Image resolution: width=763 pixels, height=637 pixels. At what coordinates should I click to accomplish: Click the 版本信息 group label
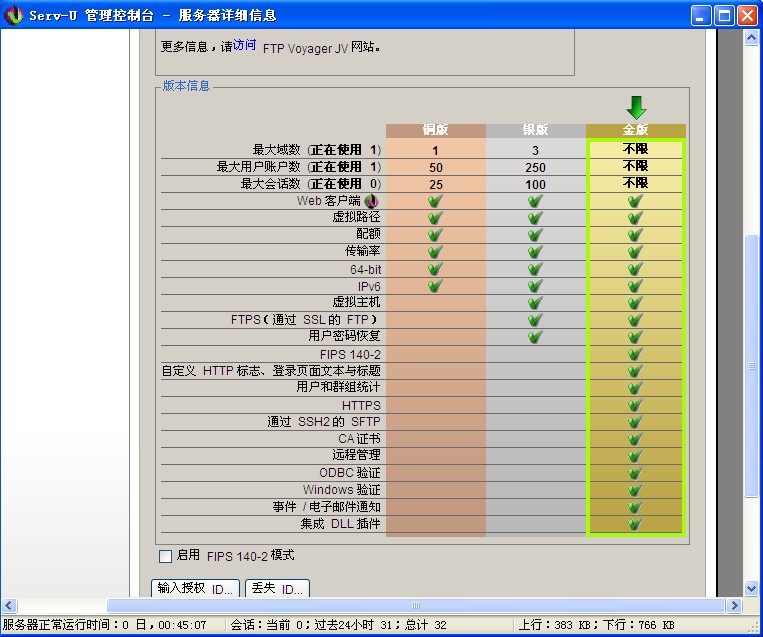(186, 86)
